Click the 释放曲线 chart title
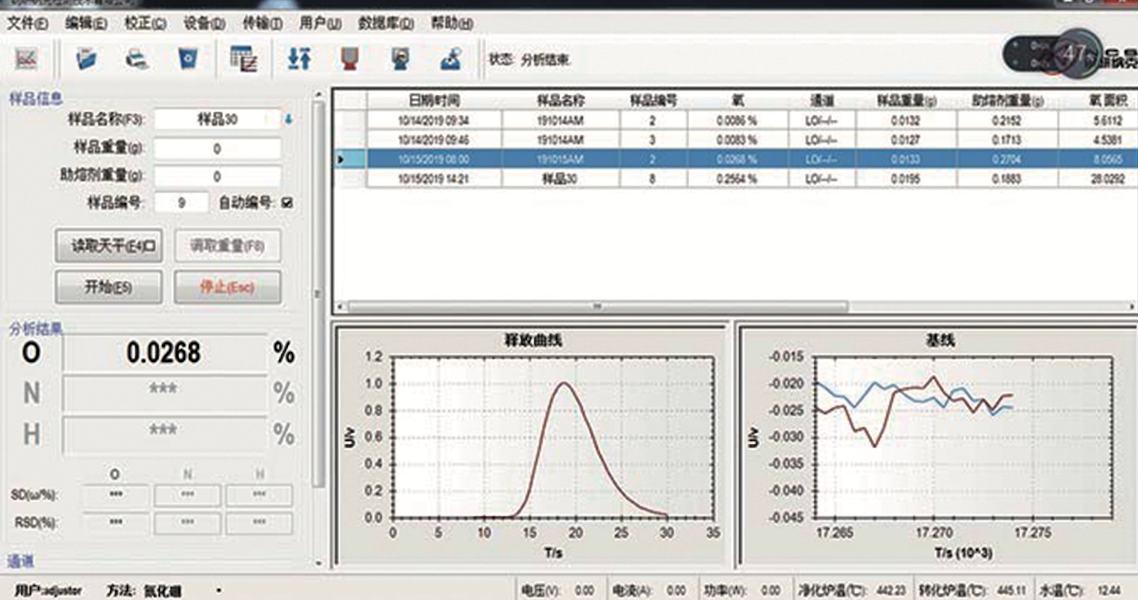The image size is (1138, 600). coord(533,340)
